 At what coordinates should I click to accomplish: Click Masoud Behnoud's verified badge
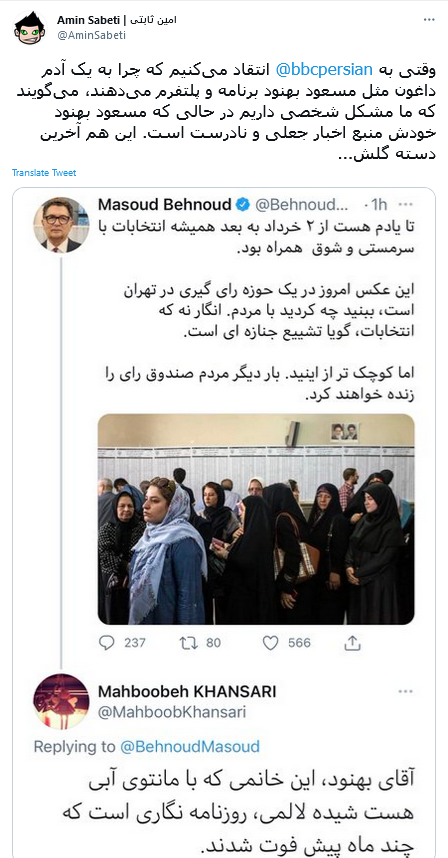point(243,205)
